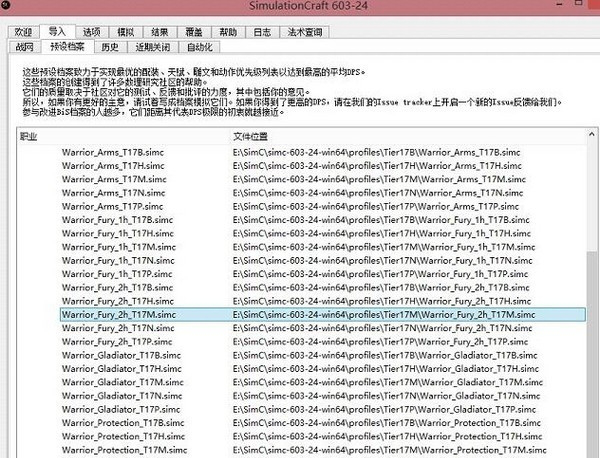
Task: Open the 覆盖 overrides tab
Action: click(194, 32)
